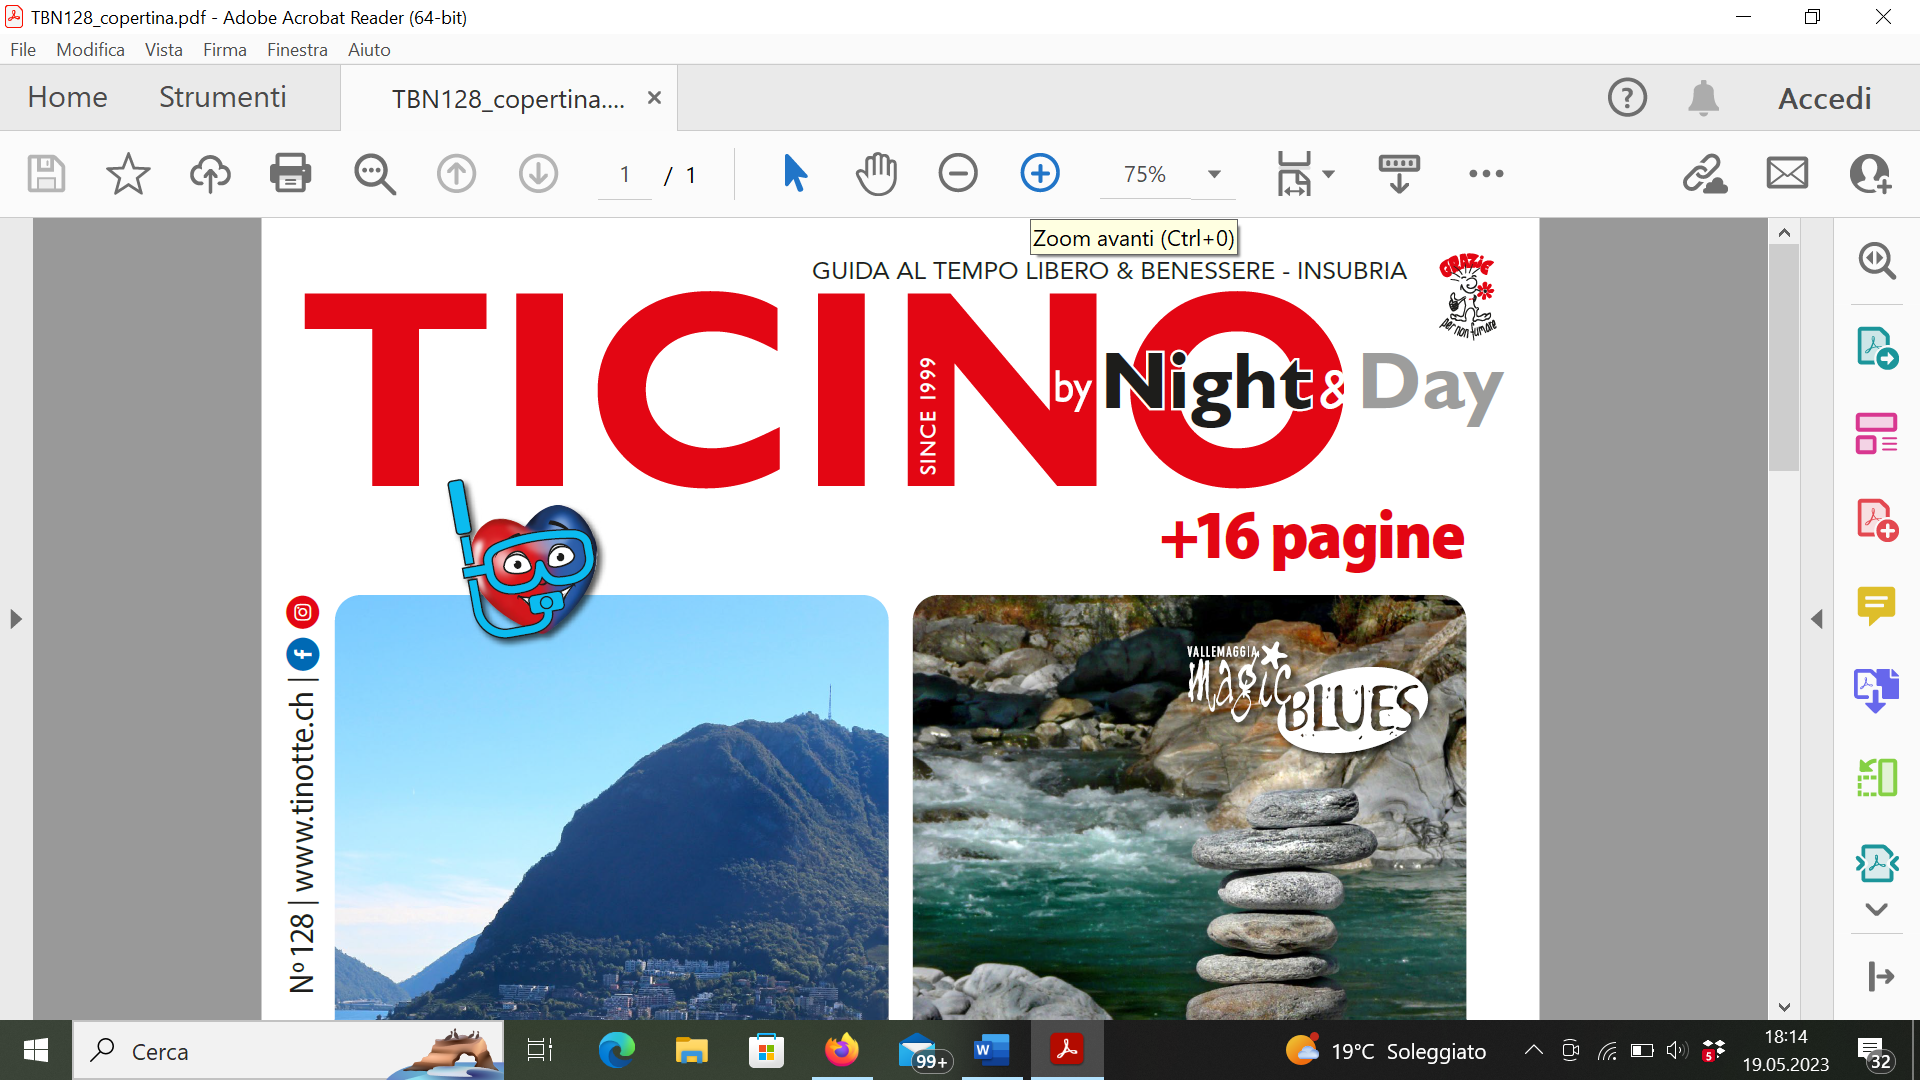The height and width of the screenshot is (1080, 1920).
Task: Click the scrolling mode keyboard icon
Action: tap(1399, 174)
